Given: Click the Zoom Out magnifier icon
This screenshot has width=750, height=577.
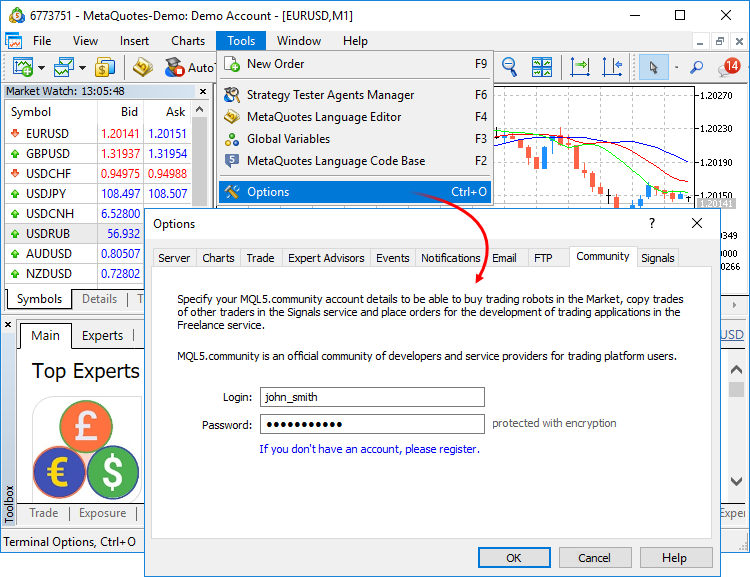Looking at the screenshot, I should pyautogui.click(x=509, y=67).
